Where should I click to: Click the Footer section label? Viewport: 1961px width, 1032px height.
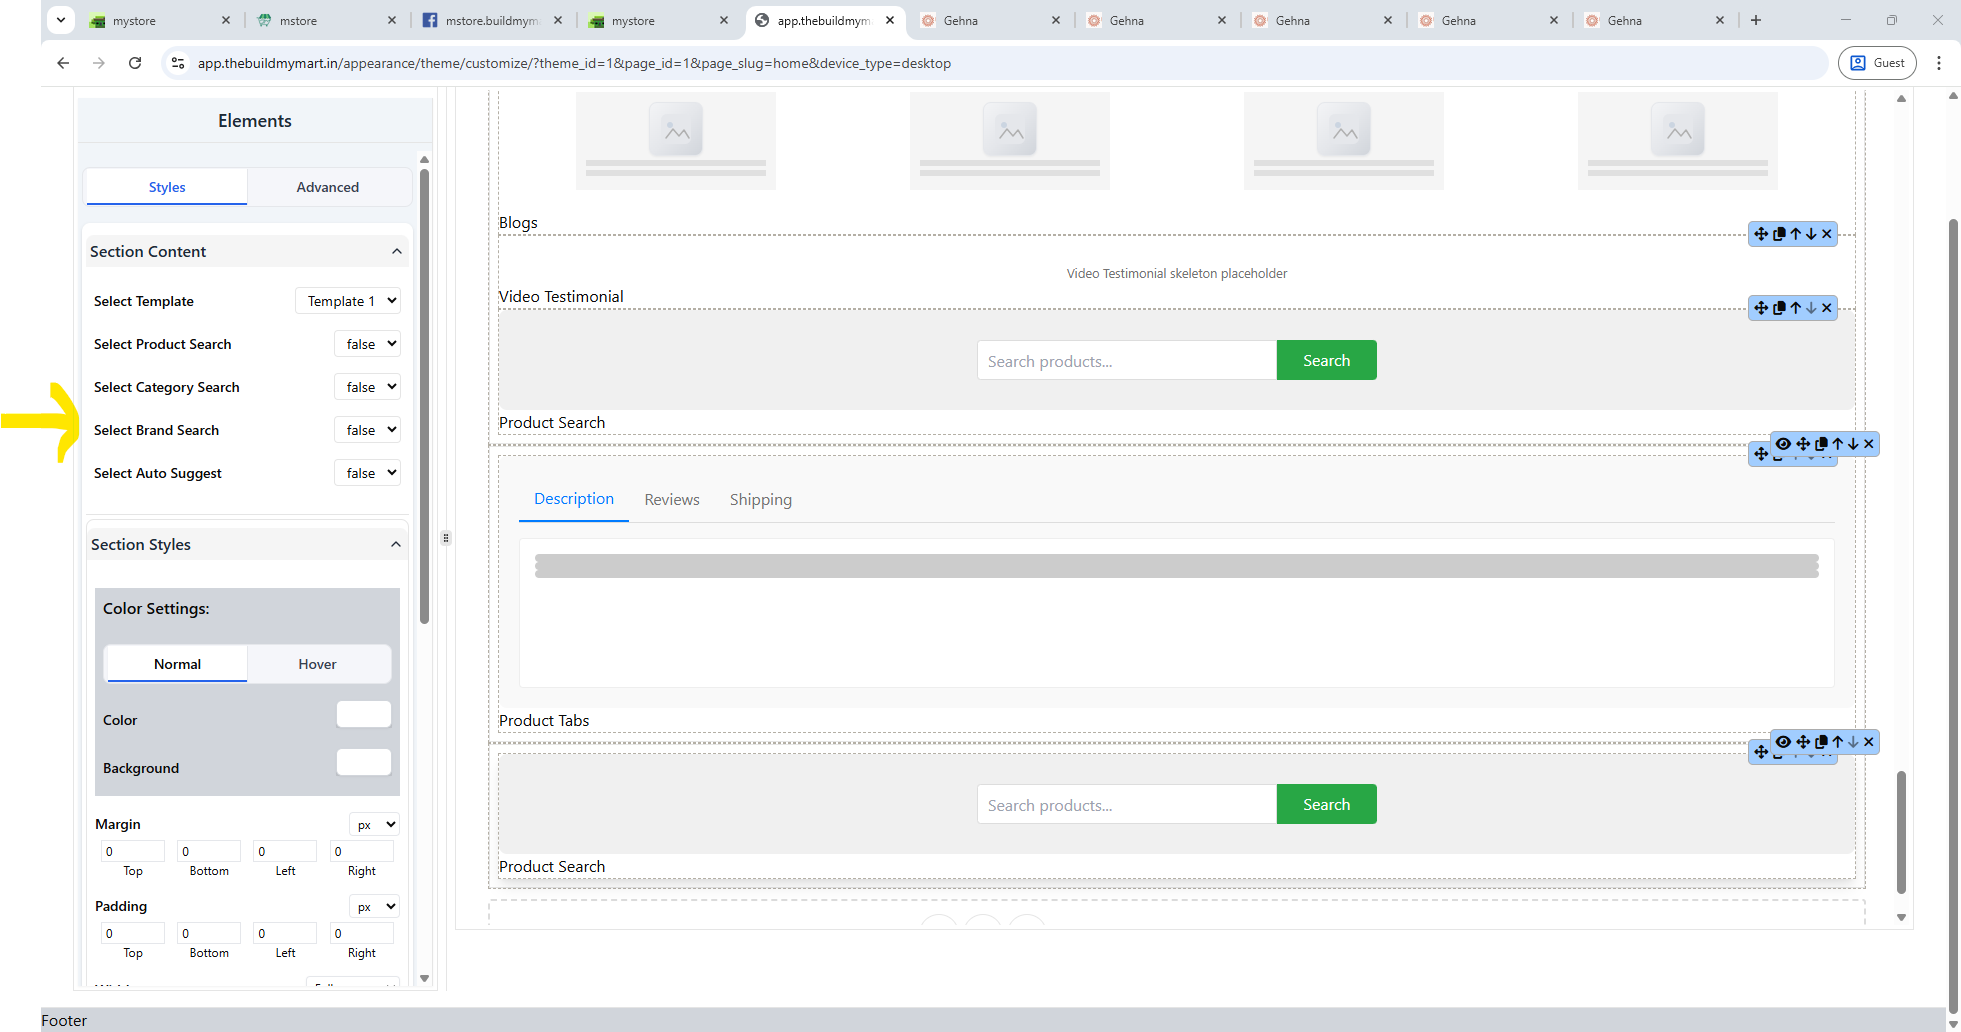point(64,1020)
